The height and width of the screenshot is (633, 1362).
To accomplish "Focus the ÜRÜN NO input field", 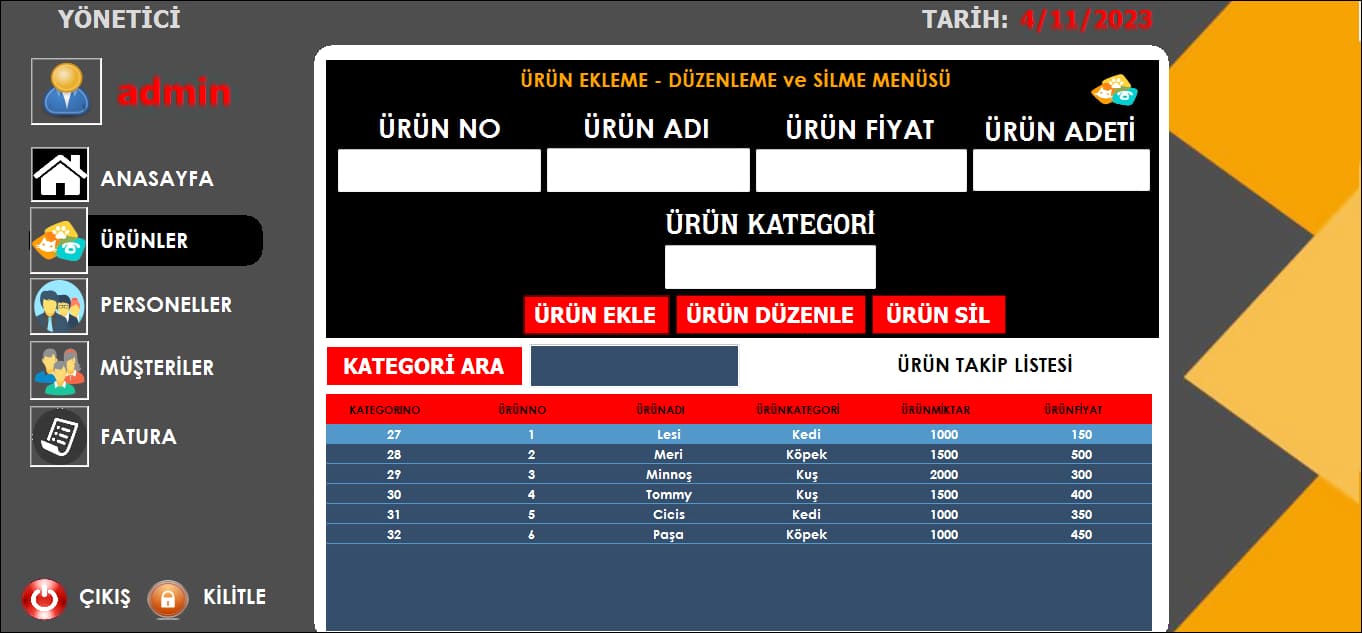I will 439,171.
